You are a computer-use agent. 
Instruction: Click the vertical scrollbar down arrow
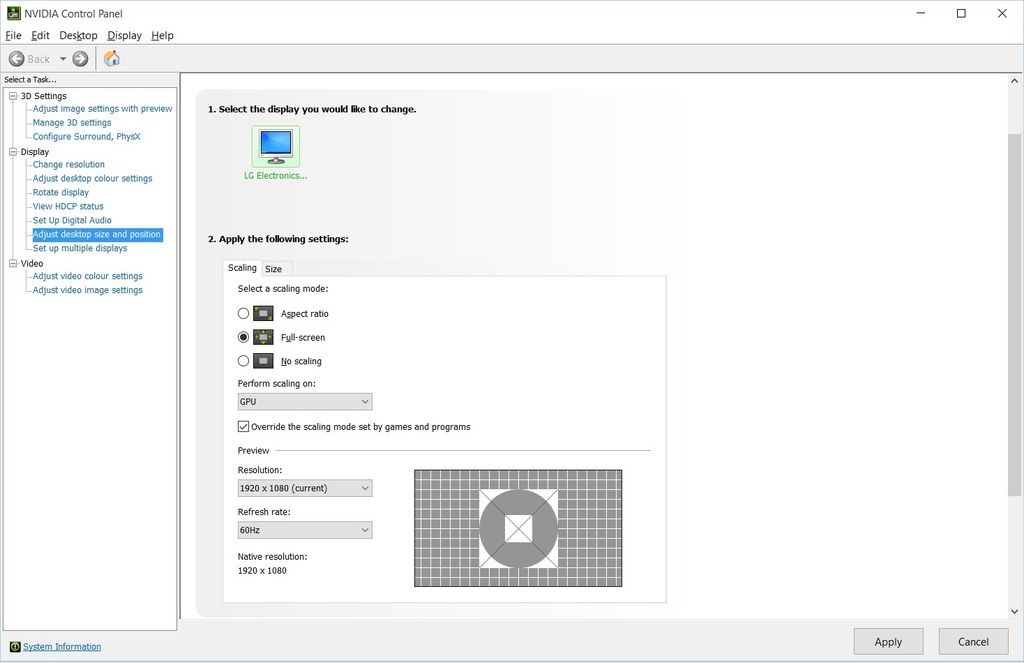(1014, 612)
